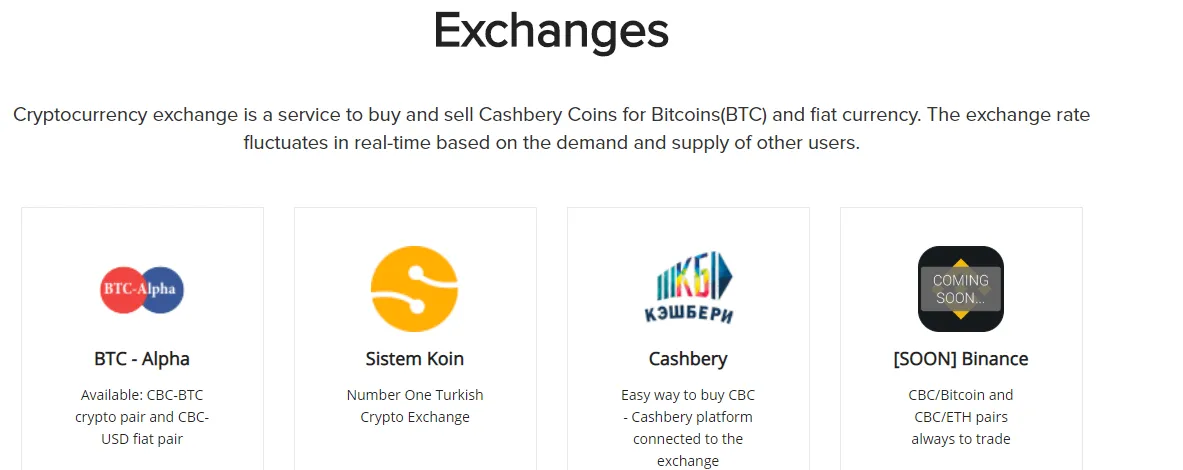Screen dimensions: 1183x470
Task: Click the gray COMING SOON overlay label
Action: pyautogui.click(x=960, y=289)
